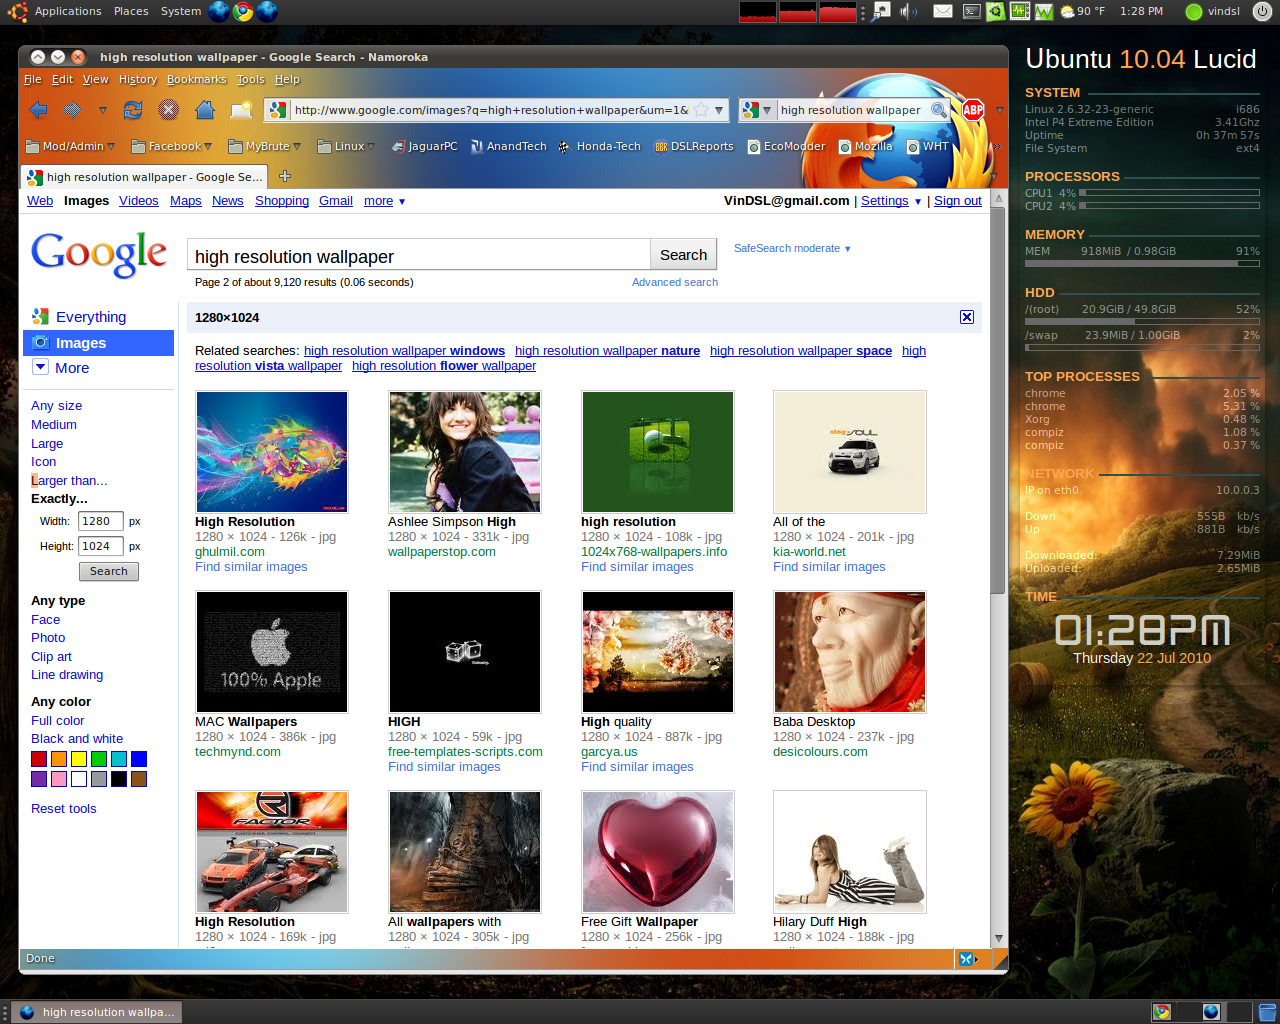
Task: Open the Advanced search link
Action: 675,282
